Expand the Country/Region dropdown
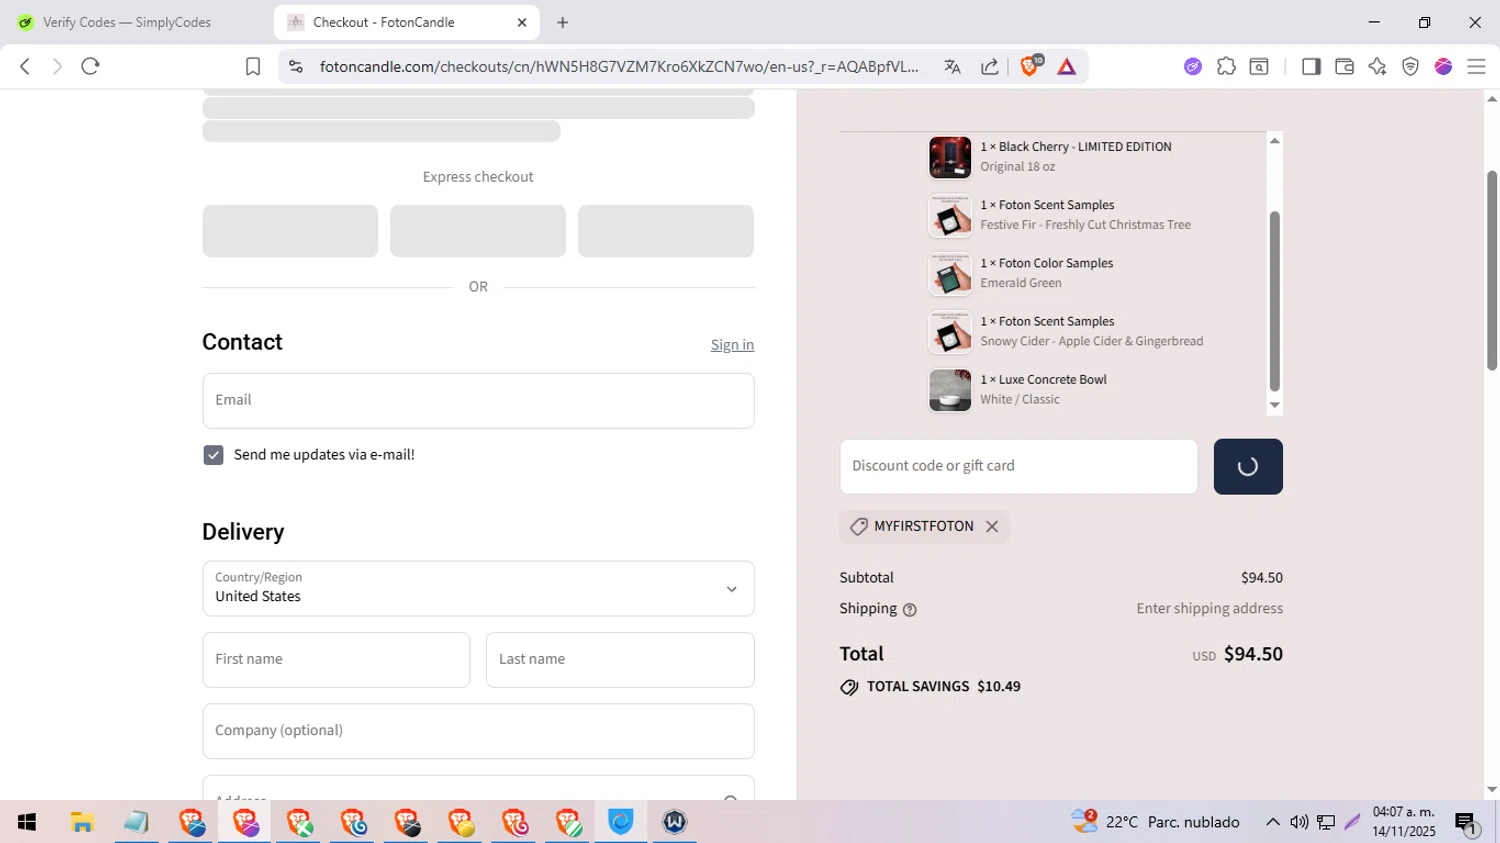Screen dimensions: 1500x843 pyautogui.click(x=478, y=588)
